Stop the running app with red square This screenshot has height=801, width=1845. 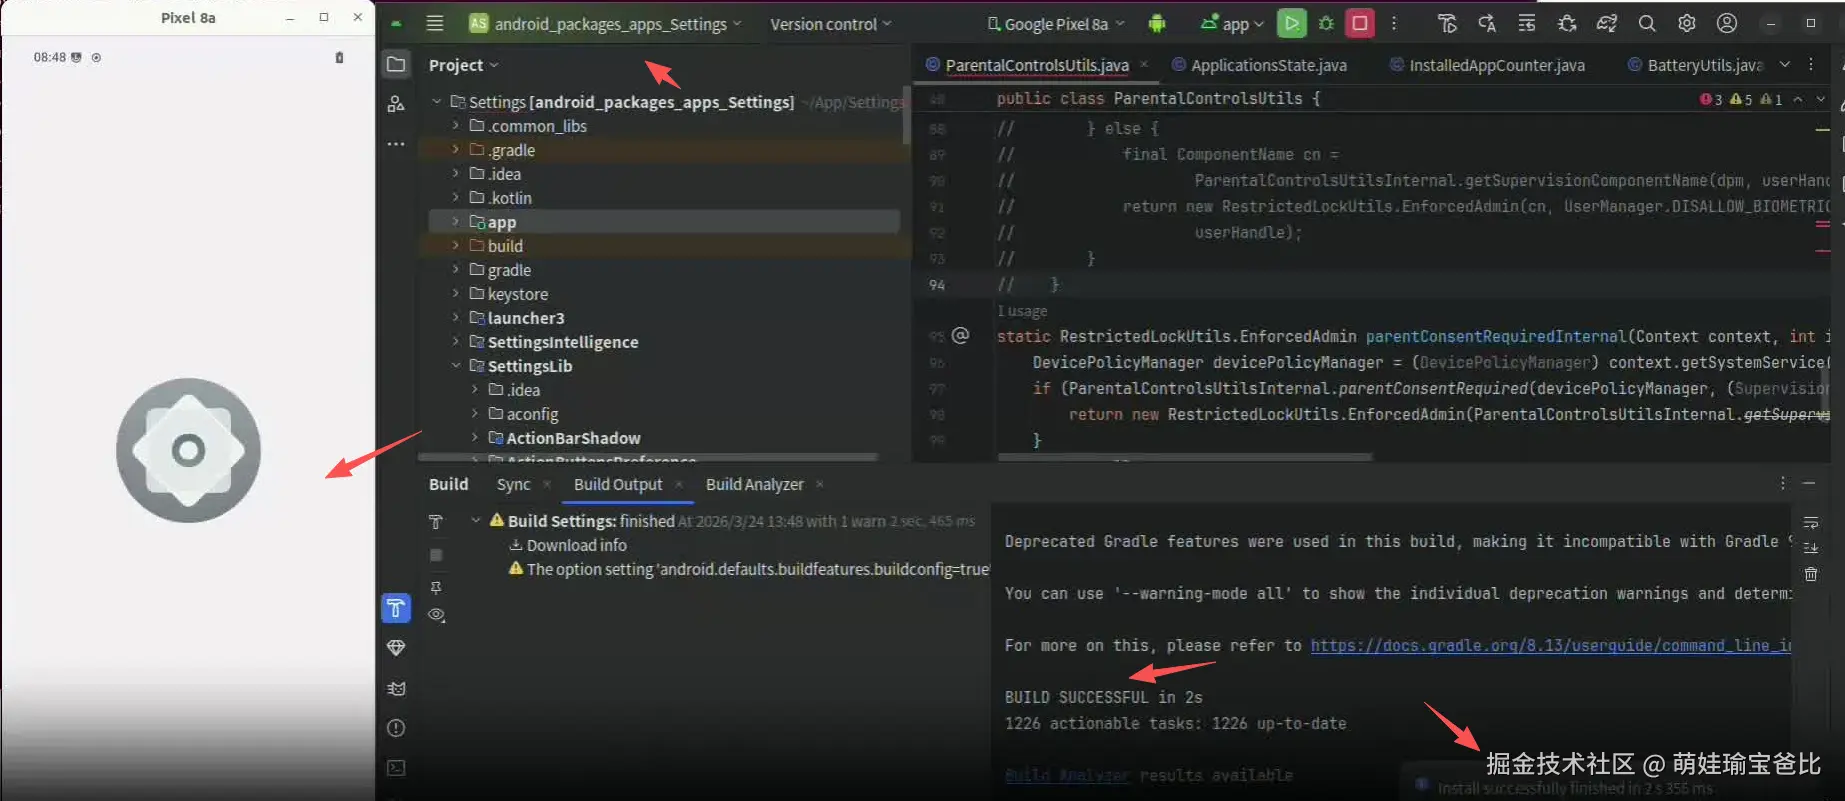1360,24
